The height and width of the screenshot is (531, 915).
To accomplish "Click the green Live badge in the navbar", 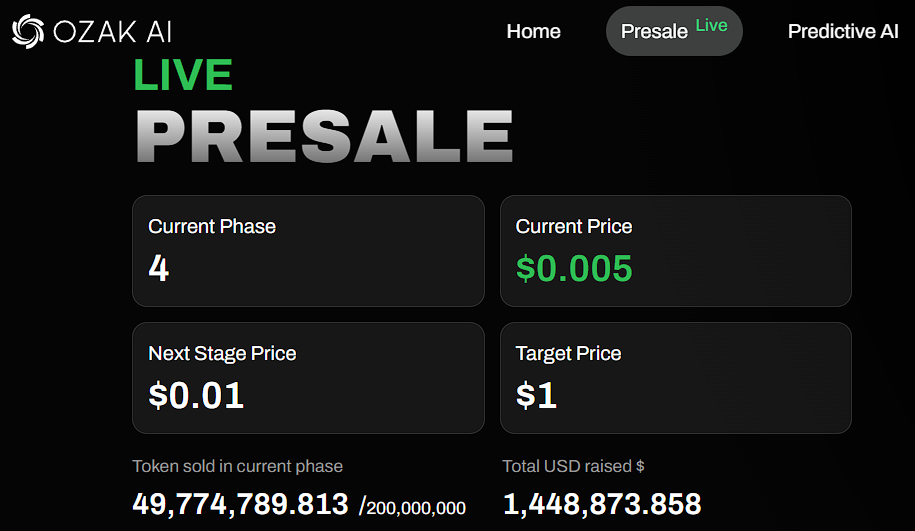I will 712,25.
